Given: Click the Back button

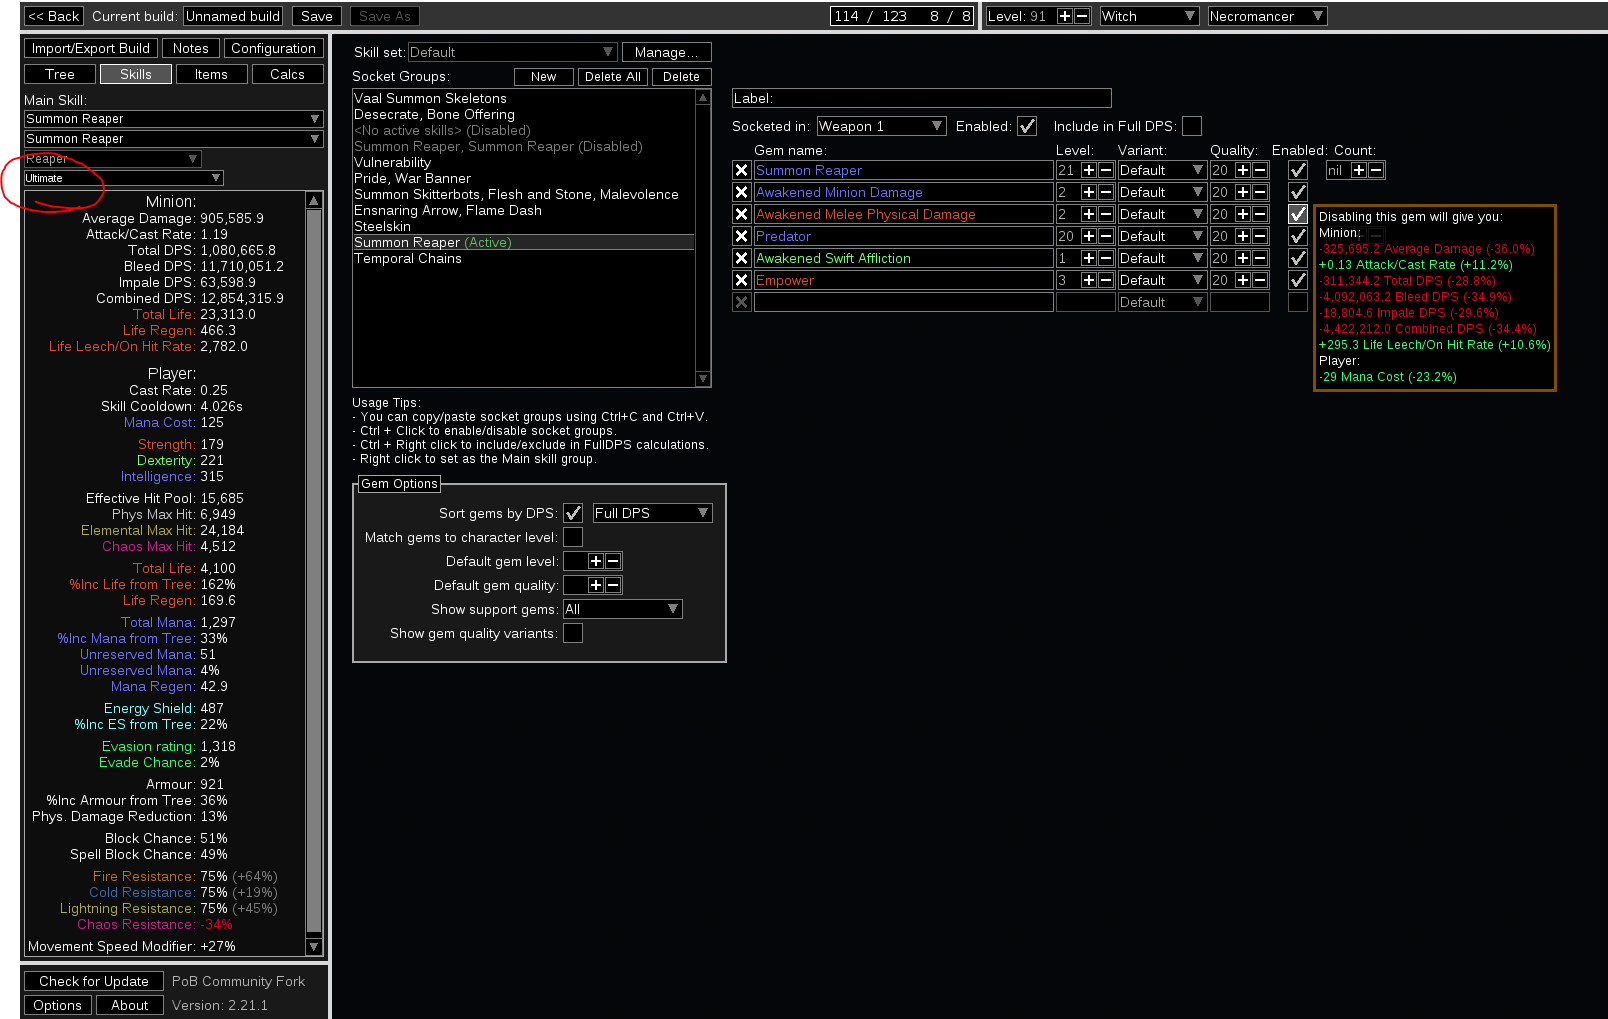Looking at the screenshot, I should 53,16.
